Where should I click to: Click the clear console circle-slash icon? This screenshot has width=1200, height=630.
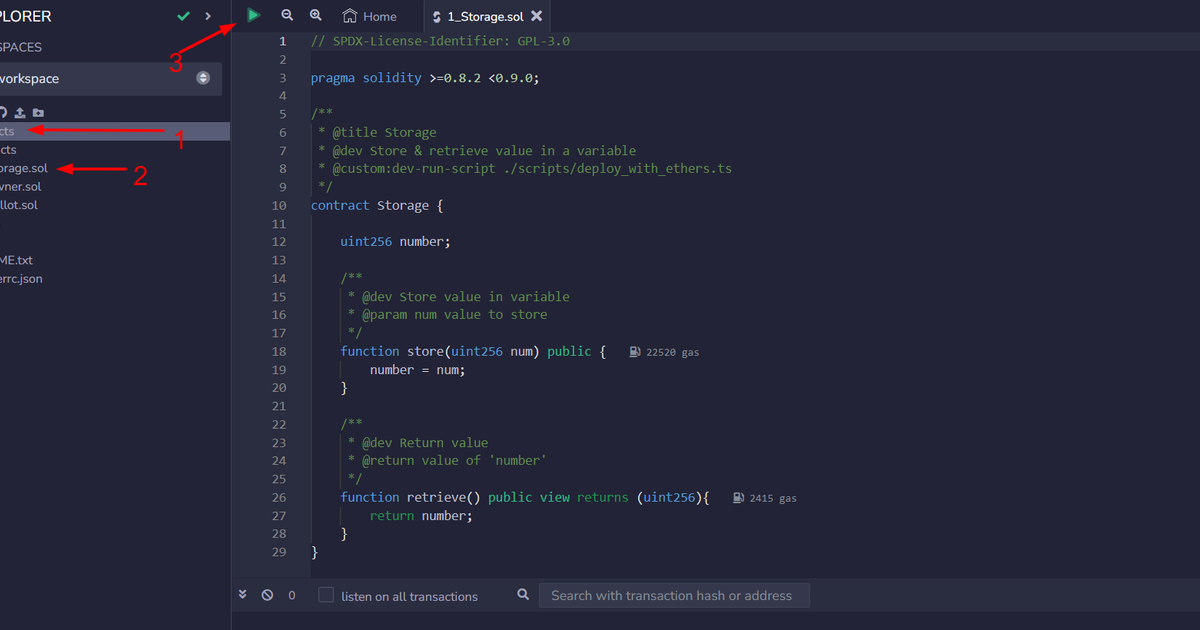(267, 595)
